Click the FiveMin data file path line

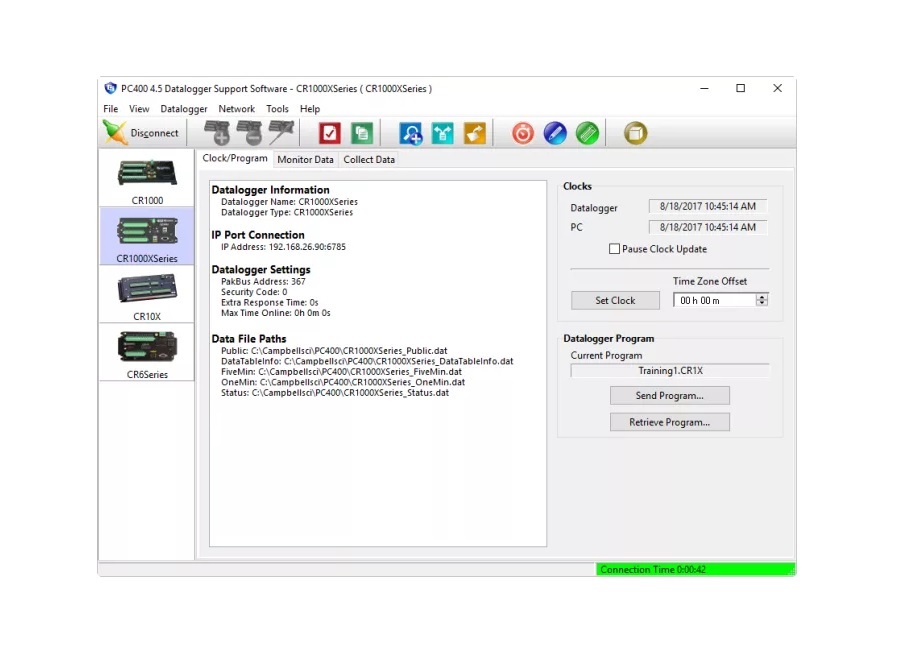tap(342, 371)
